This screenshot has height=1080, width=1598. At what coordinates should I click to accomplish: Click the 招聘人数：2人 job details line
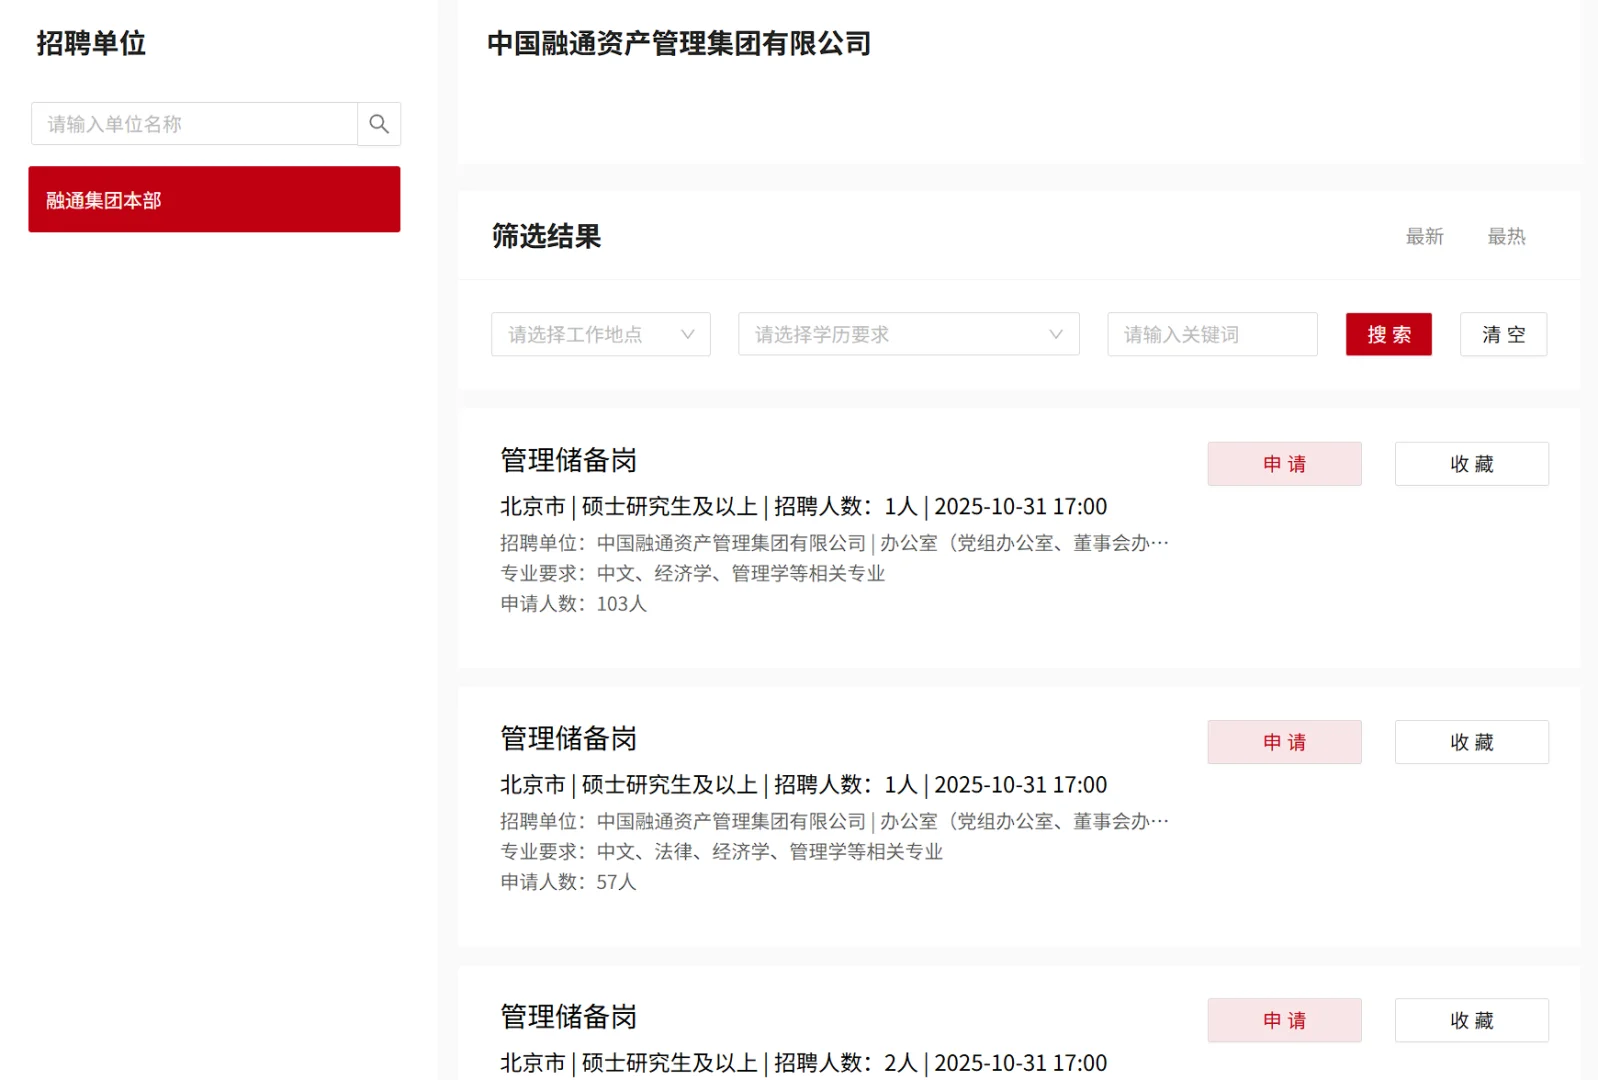click(x=803, y=1062)
